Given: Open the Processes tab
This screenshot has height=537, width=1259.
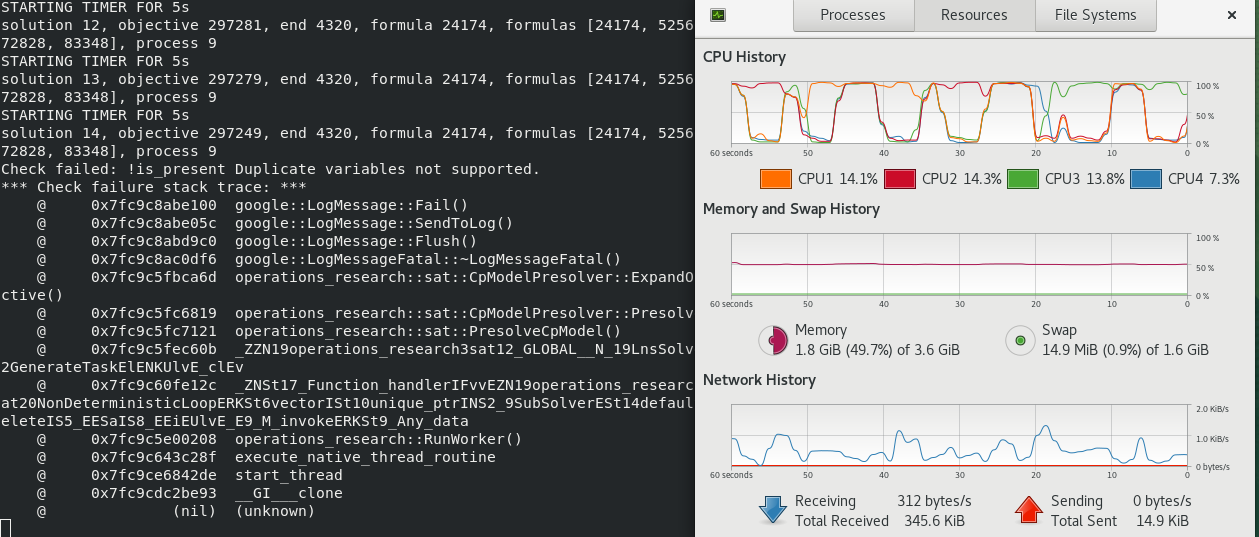Looking at the screenshot, I should (x=852, y=15).
